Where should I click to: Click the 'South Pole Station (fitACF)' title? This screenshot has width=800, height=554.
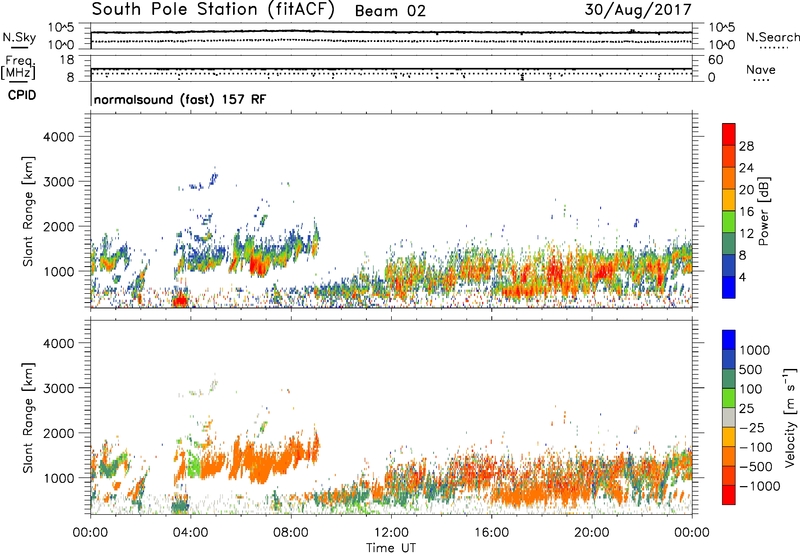click(x=213, y=9)
